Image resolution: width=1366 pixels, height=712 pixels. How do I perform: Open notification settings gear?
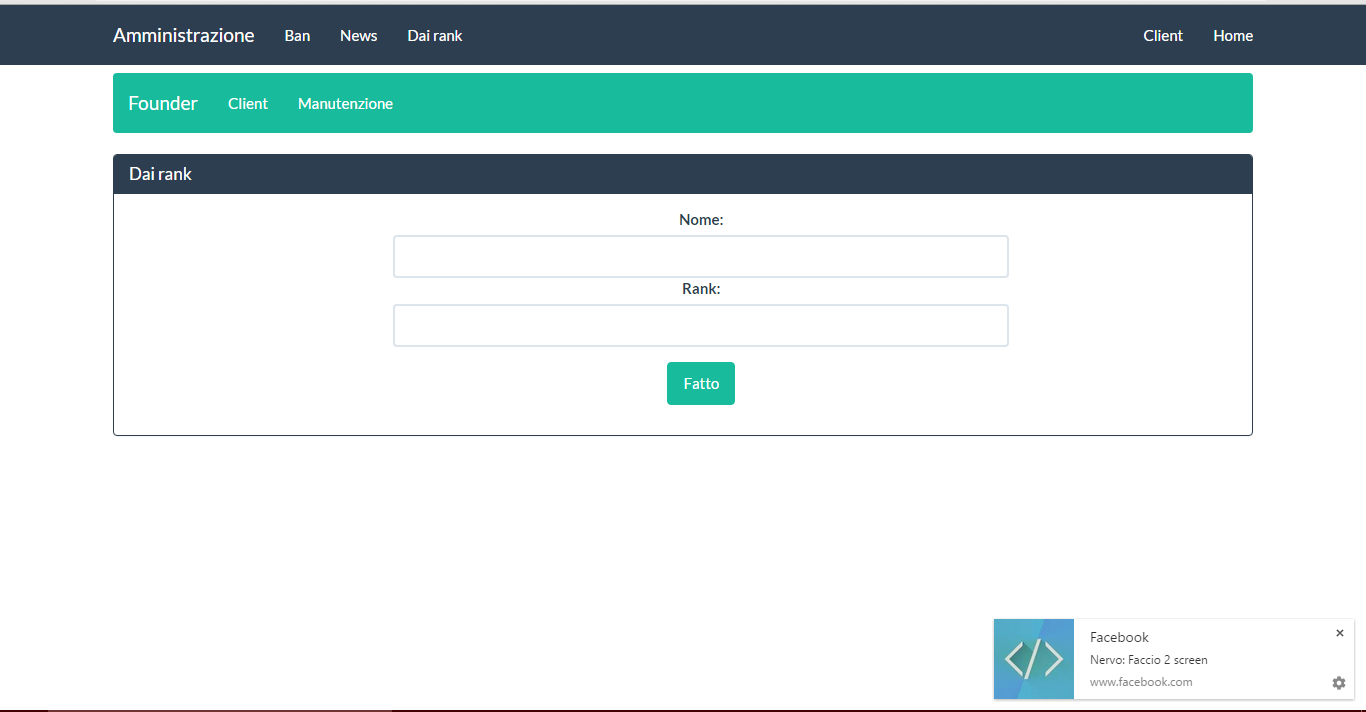(1338, 683)
